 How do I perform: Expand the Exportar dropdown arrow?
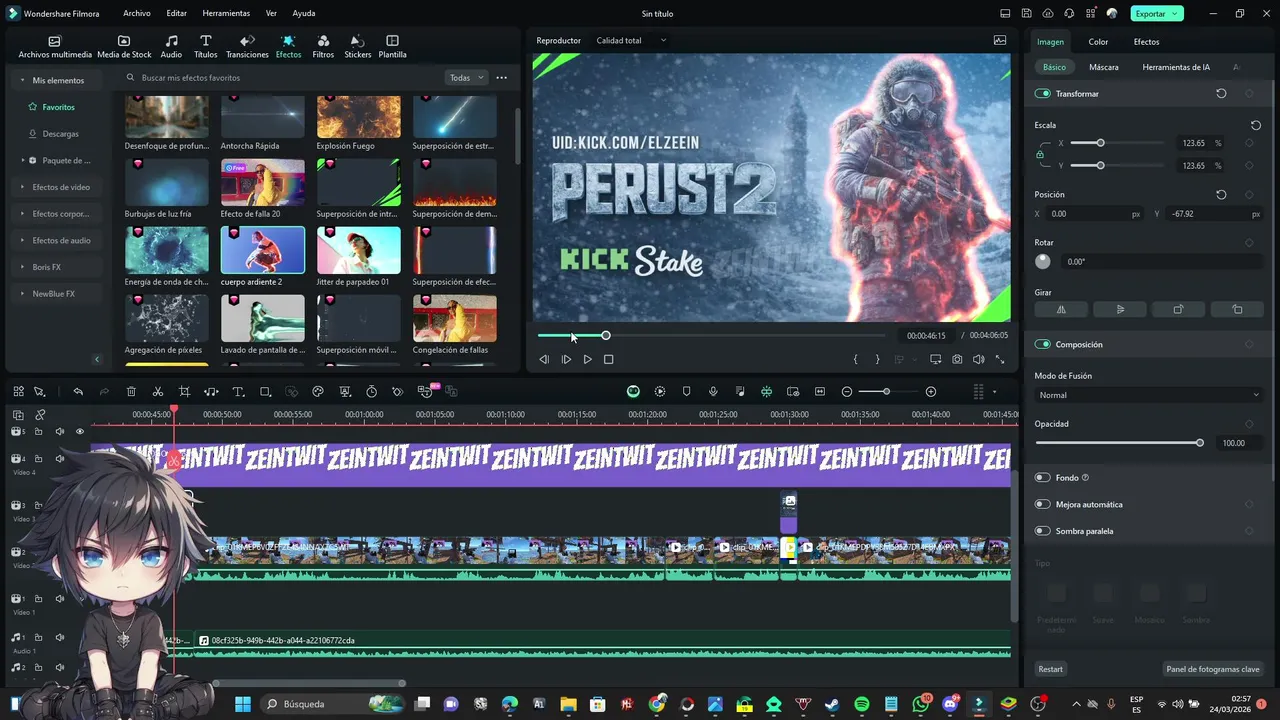pos(1176,14)
